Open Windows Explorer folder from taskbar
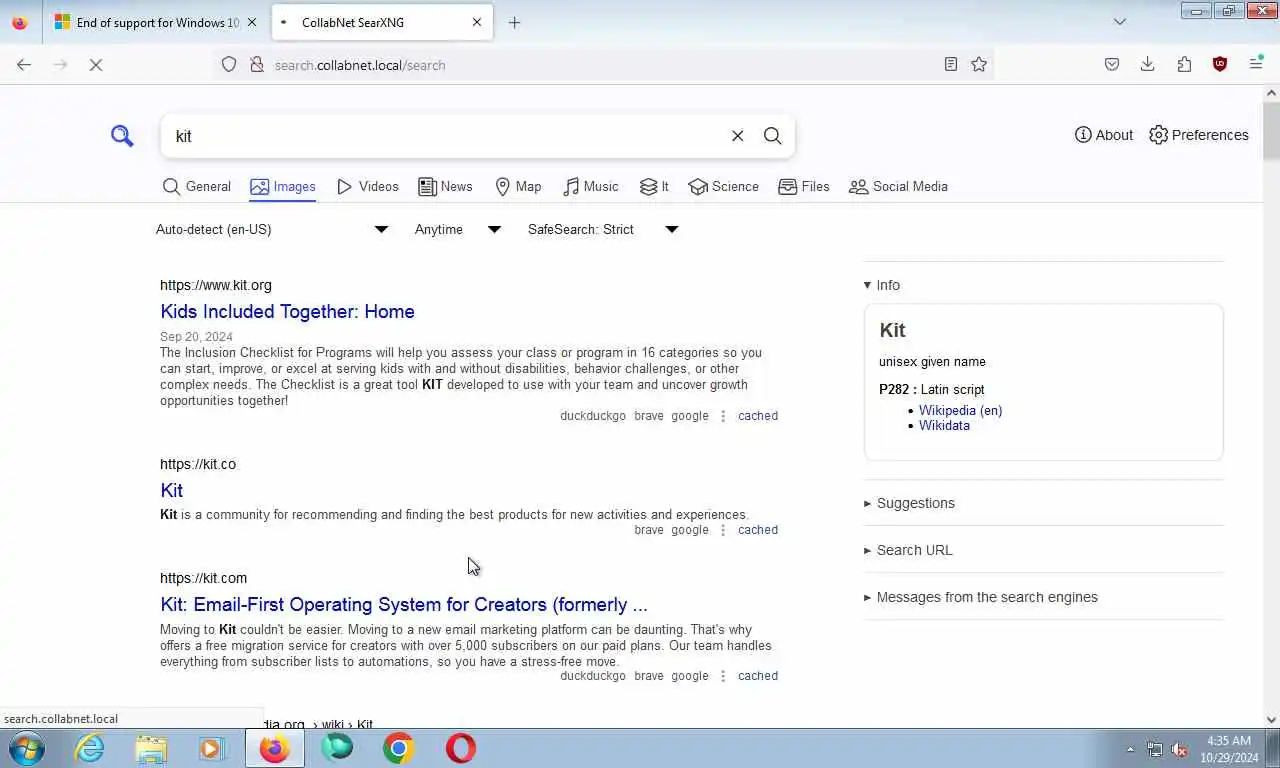The width and height of the screenshot is (1280, 768). tap(151, 748)
